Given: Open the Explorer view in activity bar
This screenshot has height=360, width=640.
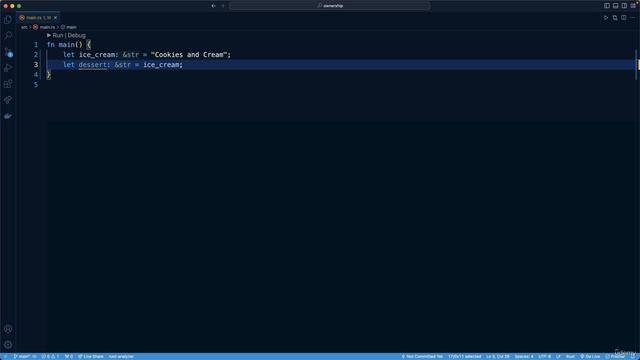Looking at the screenshot, I should [x=8, y=20].
